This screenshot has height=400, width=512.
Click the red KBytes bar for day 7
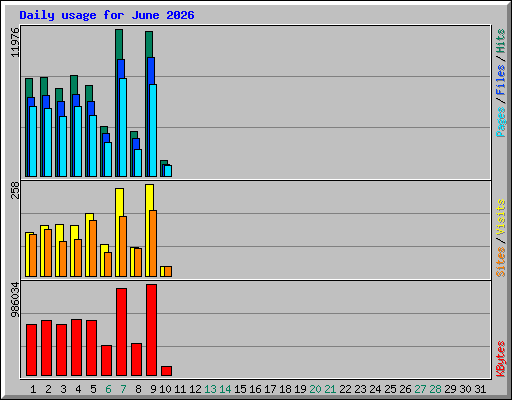pos(121,332)
